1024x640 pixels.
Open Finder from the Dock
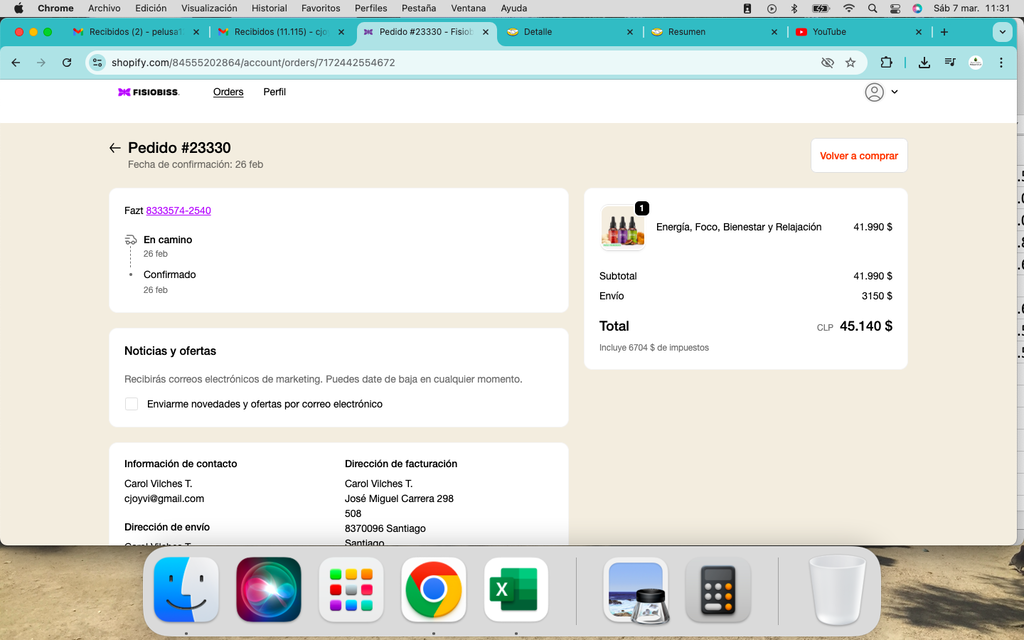(x=186, y=590)
